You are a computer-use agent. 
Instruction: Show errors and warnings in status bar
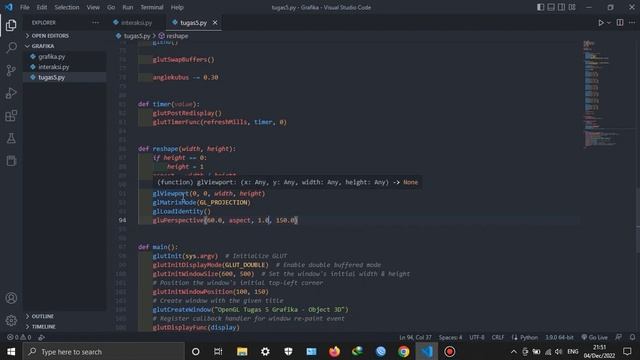pos(19,338)
